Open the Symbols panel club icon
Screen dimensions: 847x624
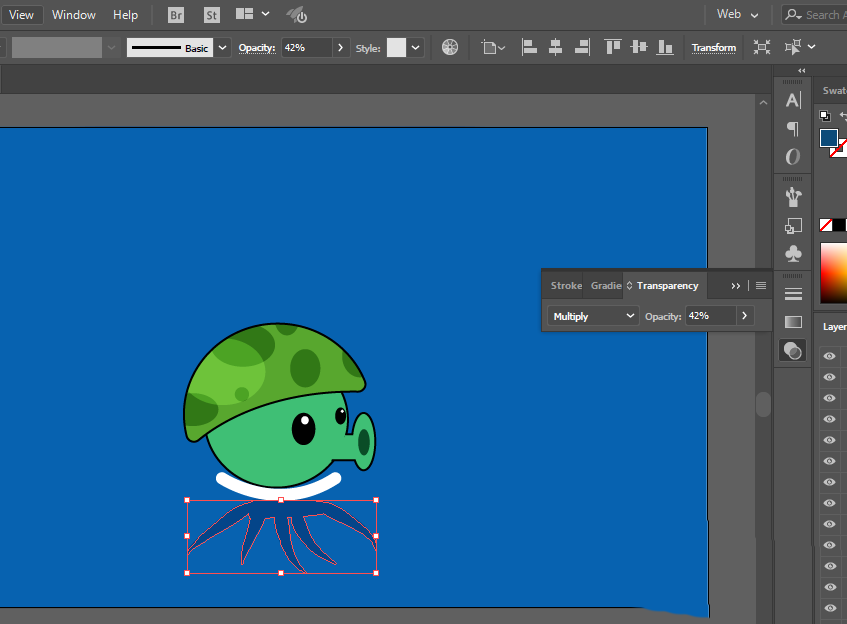coord(793,254)
